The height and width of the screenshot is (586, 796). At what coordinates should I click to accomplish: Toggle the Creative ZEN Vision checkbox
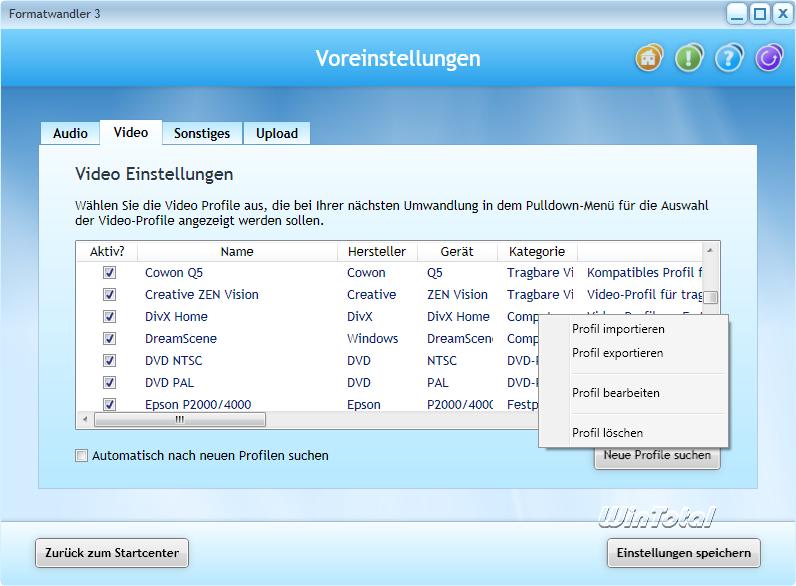(109, 295)
